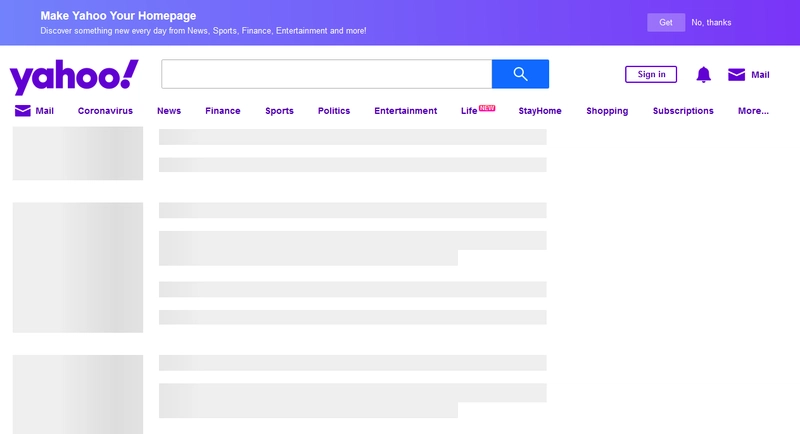Dismiss banner with No, thanks

click(711, 22)
